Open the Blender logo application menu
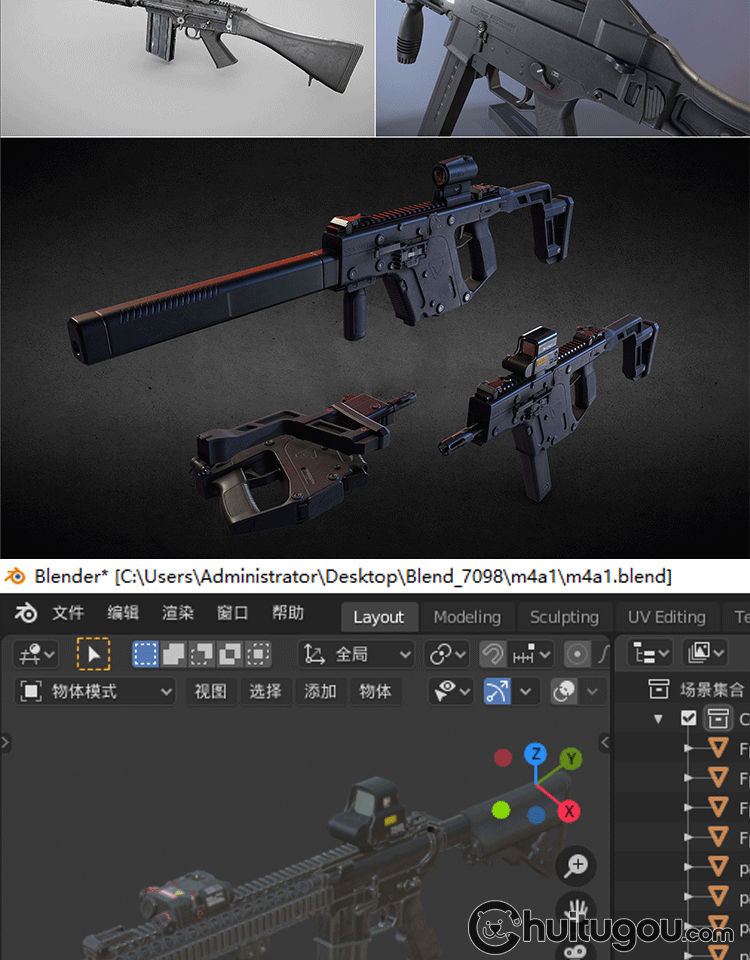Screen dimensions: 750x960 25,613
